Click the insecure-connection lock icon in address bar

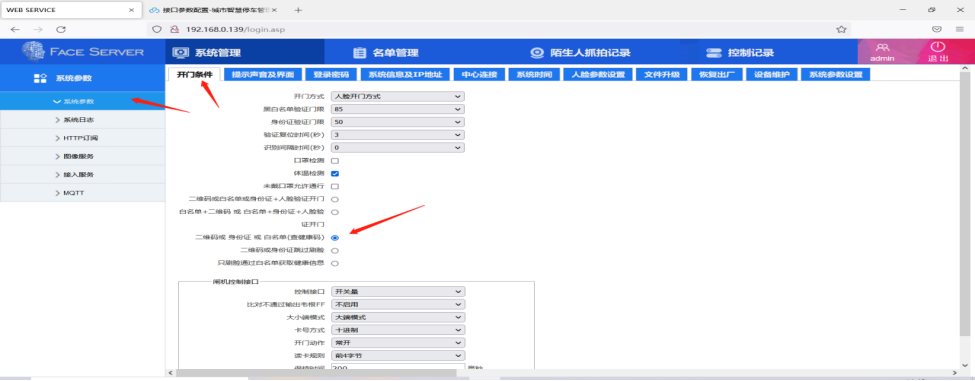(x=175, y=29)
